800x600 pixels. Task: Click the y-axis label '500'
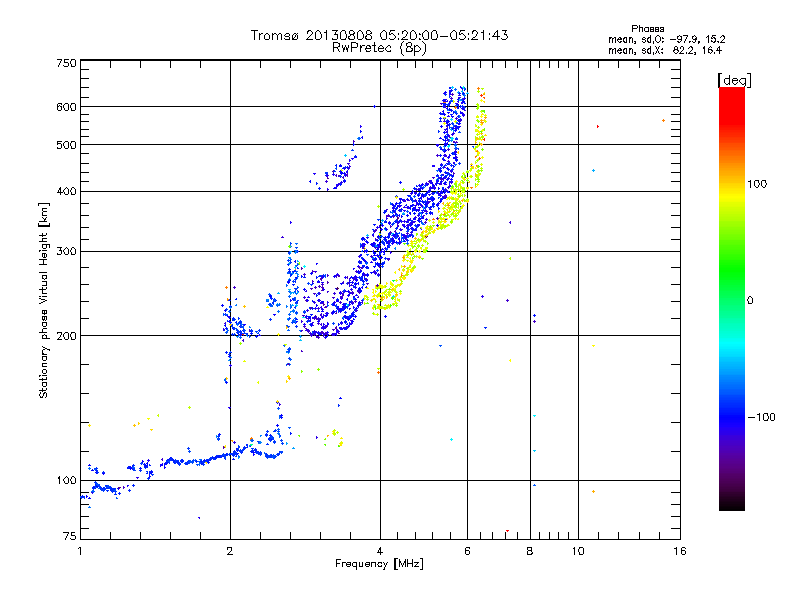(x=66, y=145)
